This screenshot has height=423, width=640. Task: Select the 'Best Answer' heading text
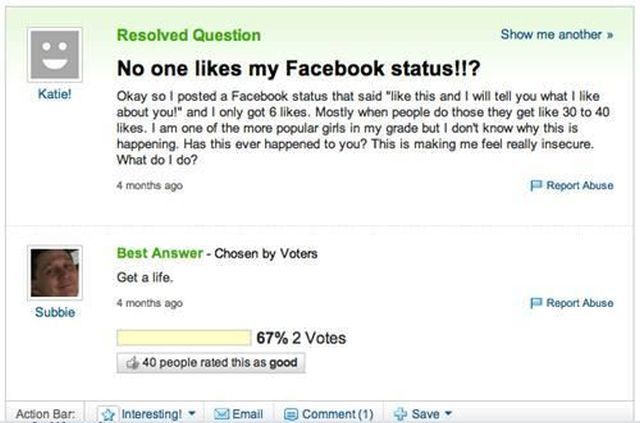click(x=160, y=251)
